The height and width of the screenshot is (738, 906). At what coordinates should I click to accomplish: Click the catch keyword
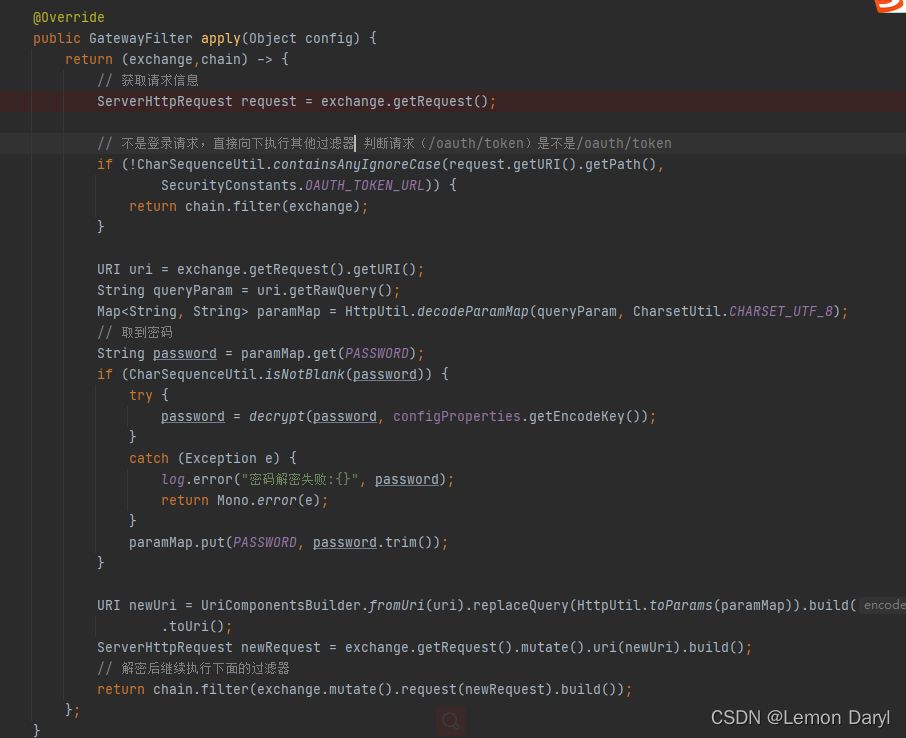148,458
